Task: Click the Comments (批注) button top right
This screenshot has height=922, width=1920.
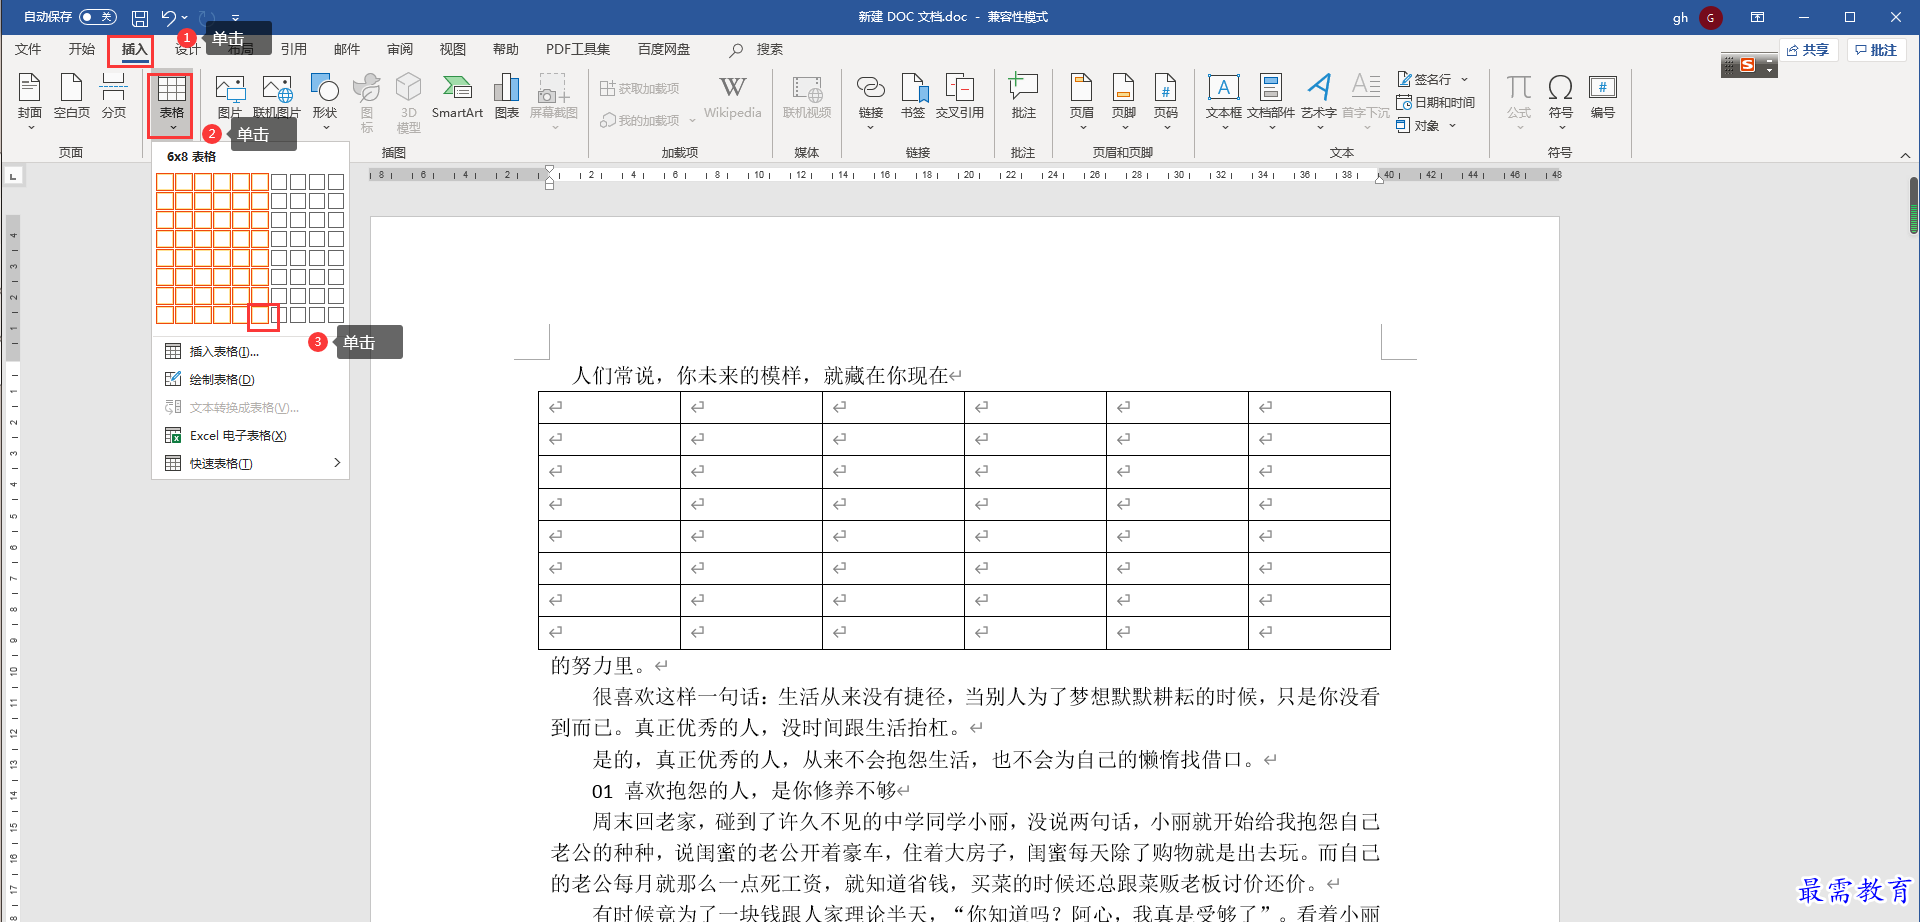Action: pyautogui.click(x=1876, y=50)
